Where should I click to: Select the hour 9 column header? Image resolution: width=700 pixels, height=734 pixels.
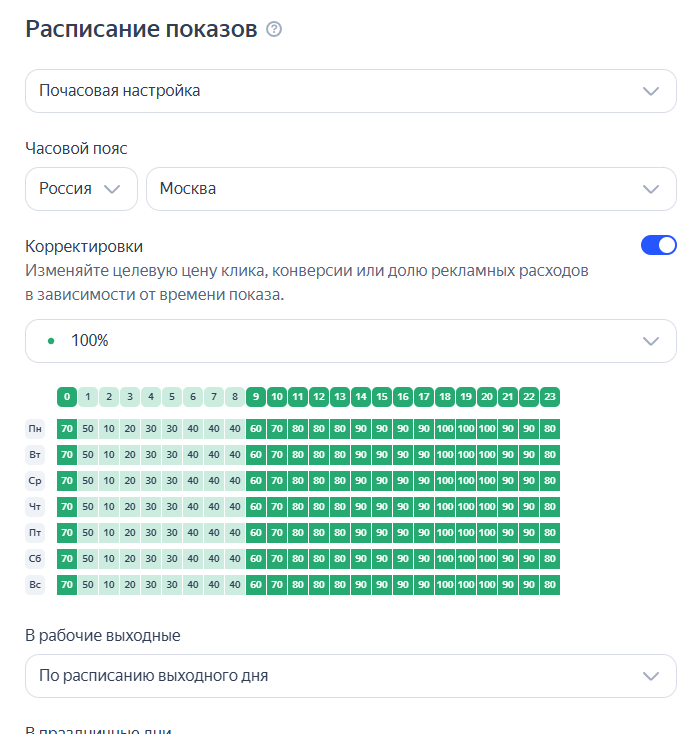click(256, 397)
